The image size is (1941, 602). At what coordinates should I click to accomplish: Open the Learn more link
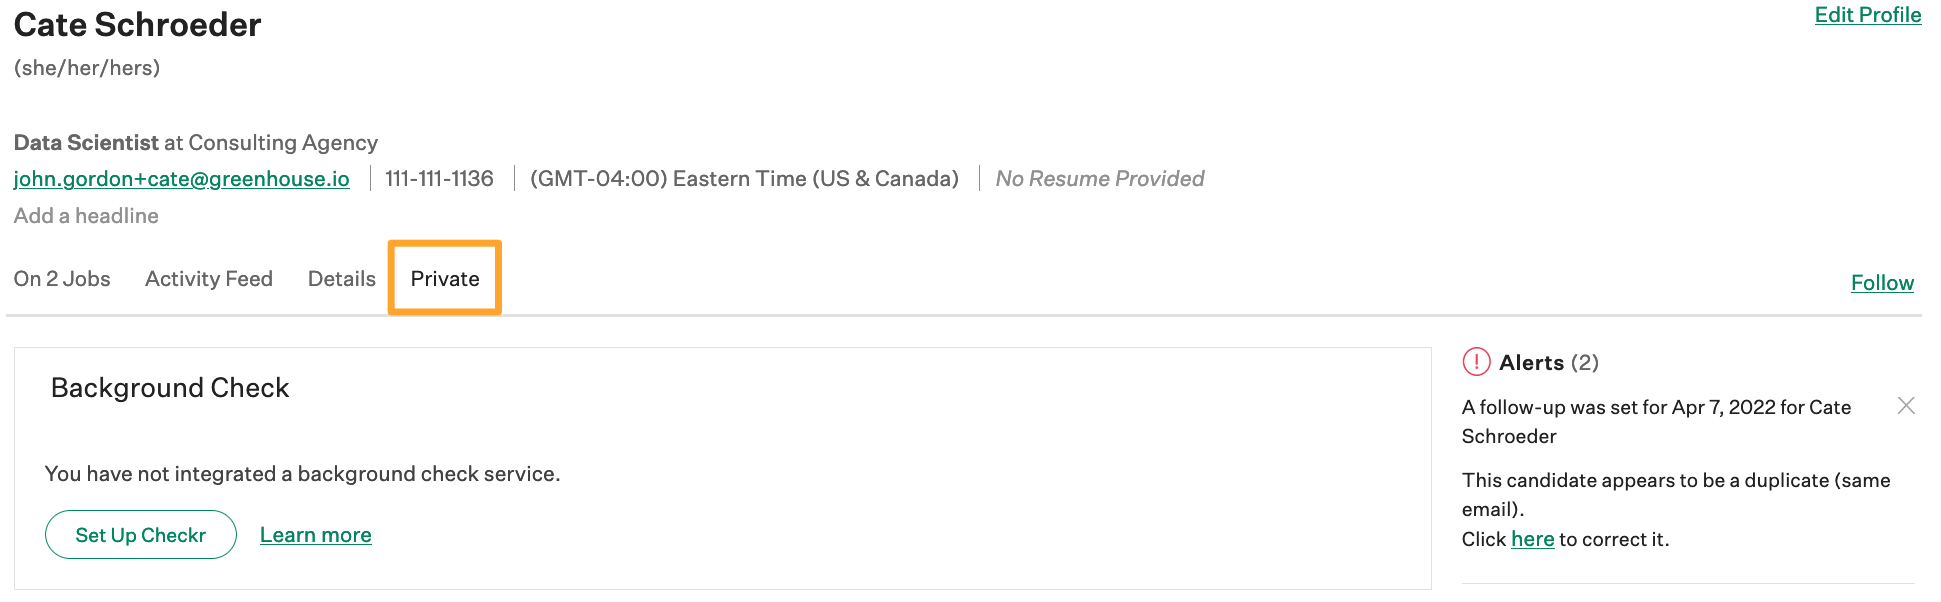click(x=316, y=535)
